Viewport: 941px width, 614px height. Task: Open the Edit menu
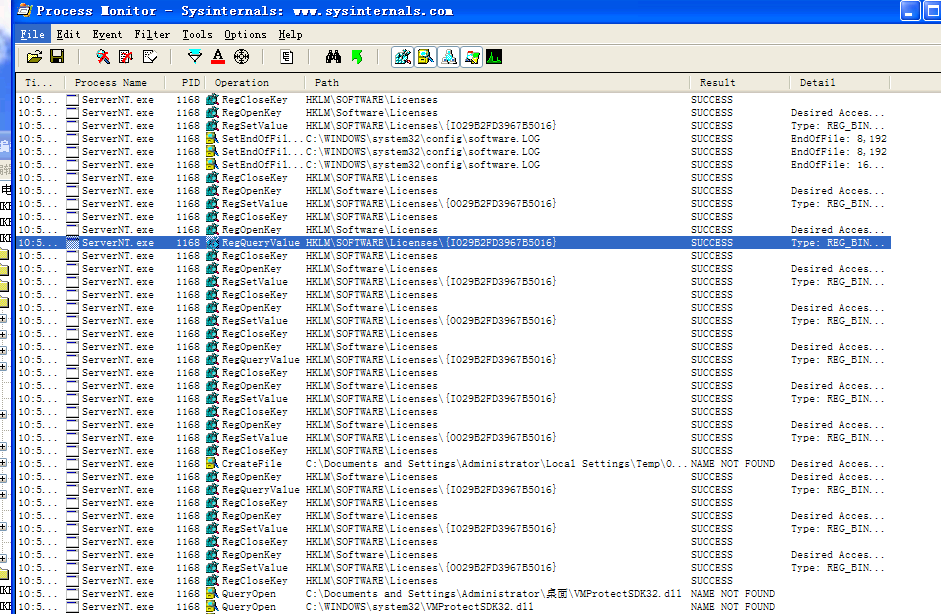[x=68, y=34]
